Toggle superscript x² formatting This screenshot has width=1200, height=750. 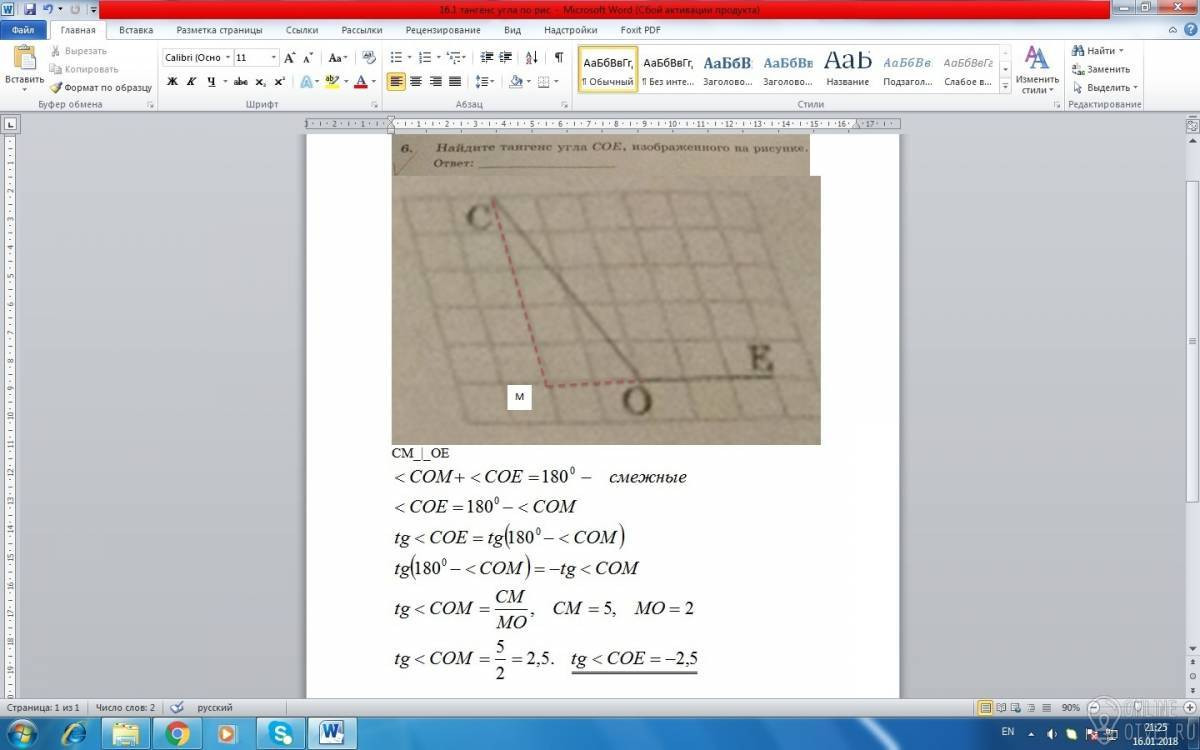pyautogui.click(x=279, y=82)
